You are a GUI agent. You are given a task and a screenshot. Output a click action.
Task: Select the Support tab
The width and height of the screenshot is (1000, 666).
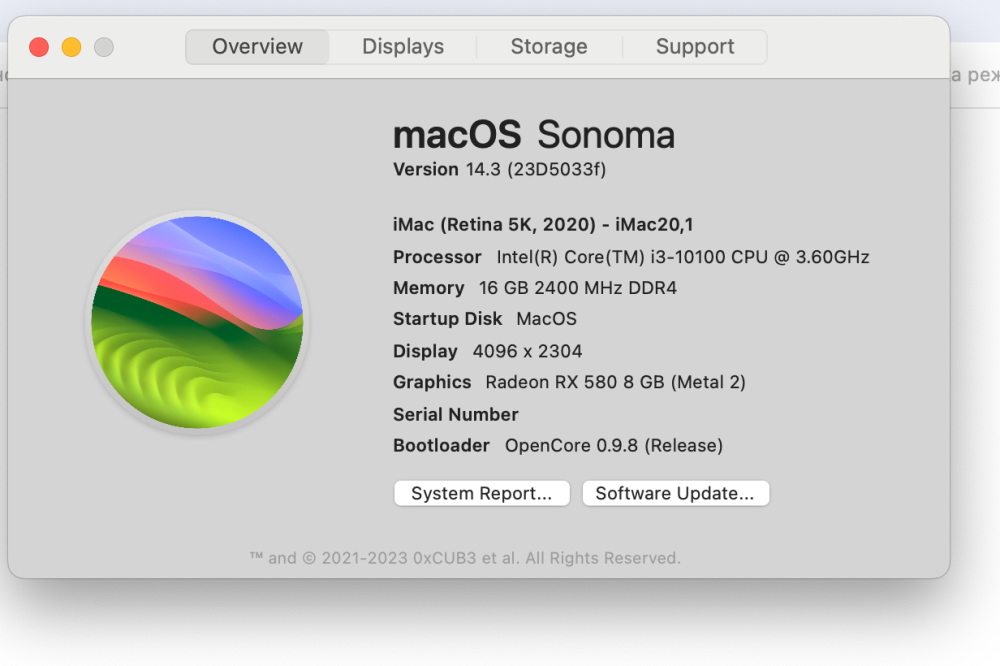695,47
